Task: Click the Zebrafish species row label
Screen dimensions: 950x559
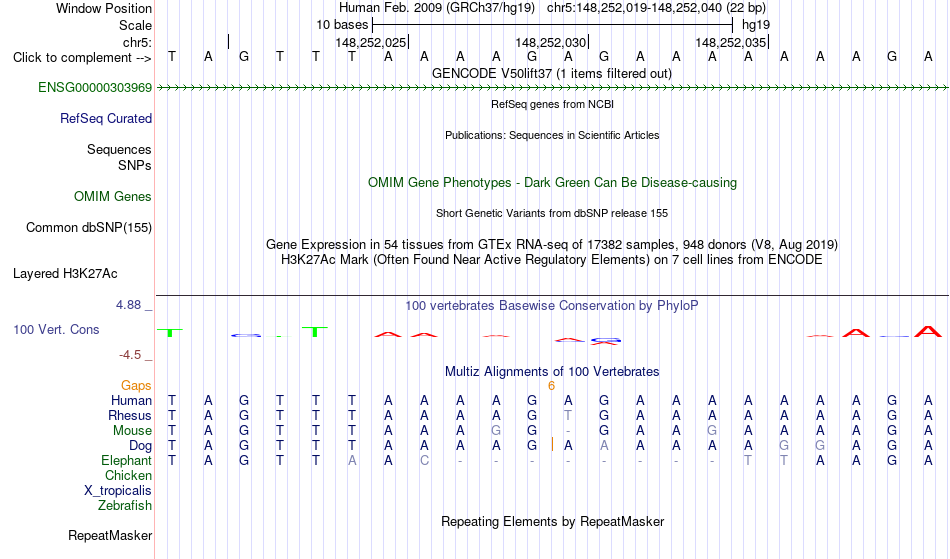Action: (x=125, y=506)
